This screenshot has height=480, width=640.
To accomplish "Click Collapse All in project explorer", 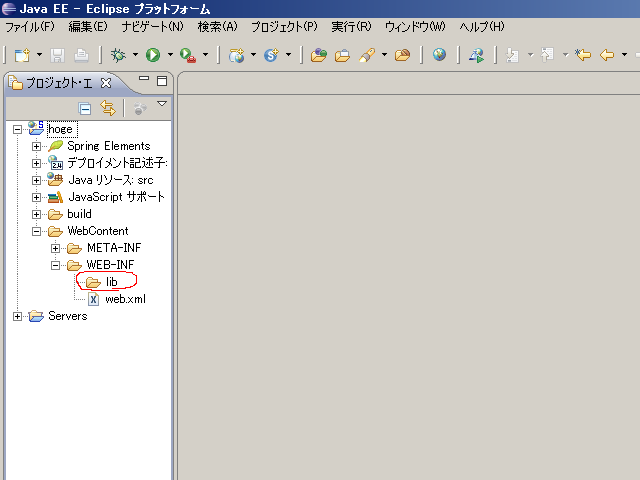I will tap(85, 108).
